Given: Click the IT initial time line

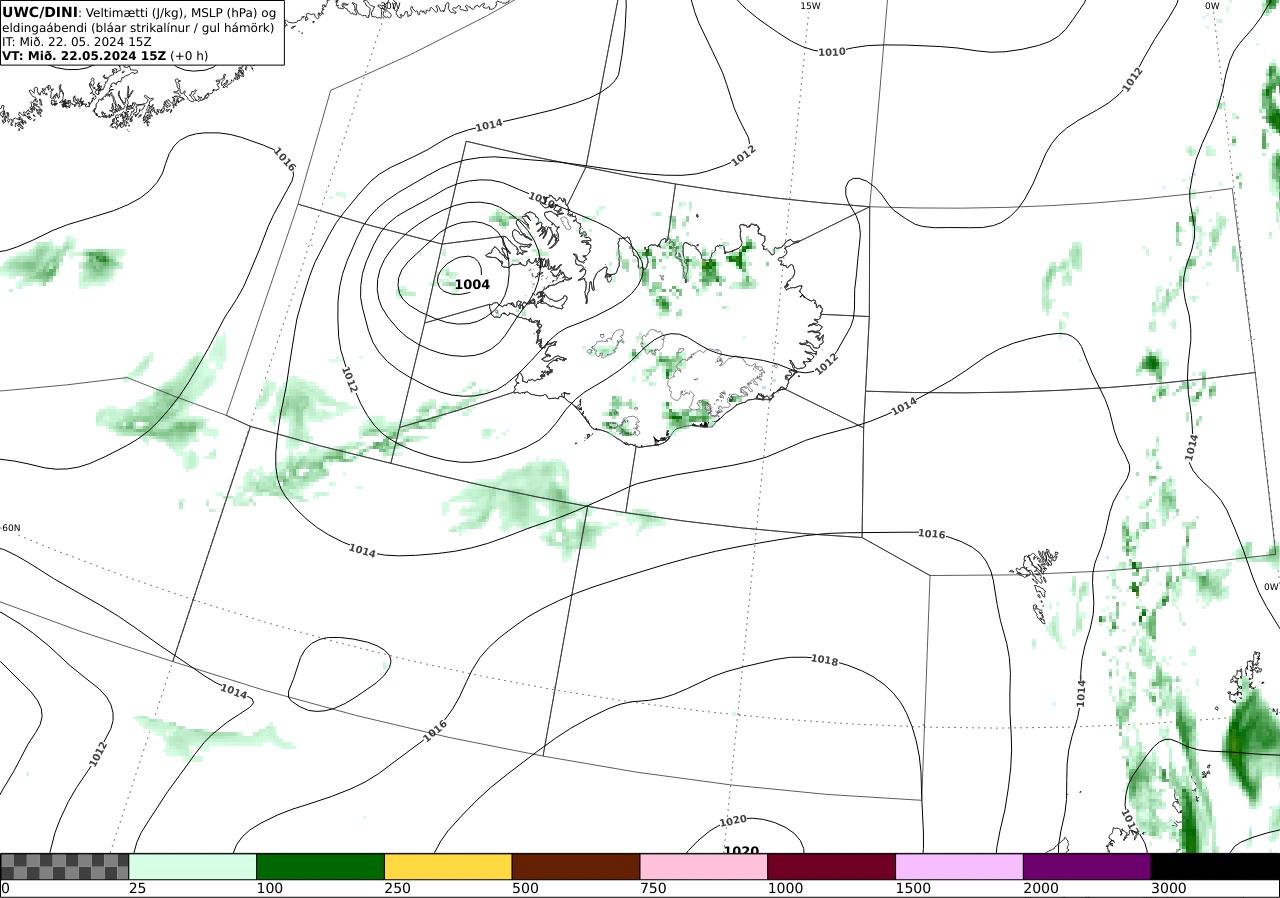Looking at the screenshot, I should coord(77,42).
